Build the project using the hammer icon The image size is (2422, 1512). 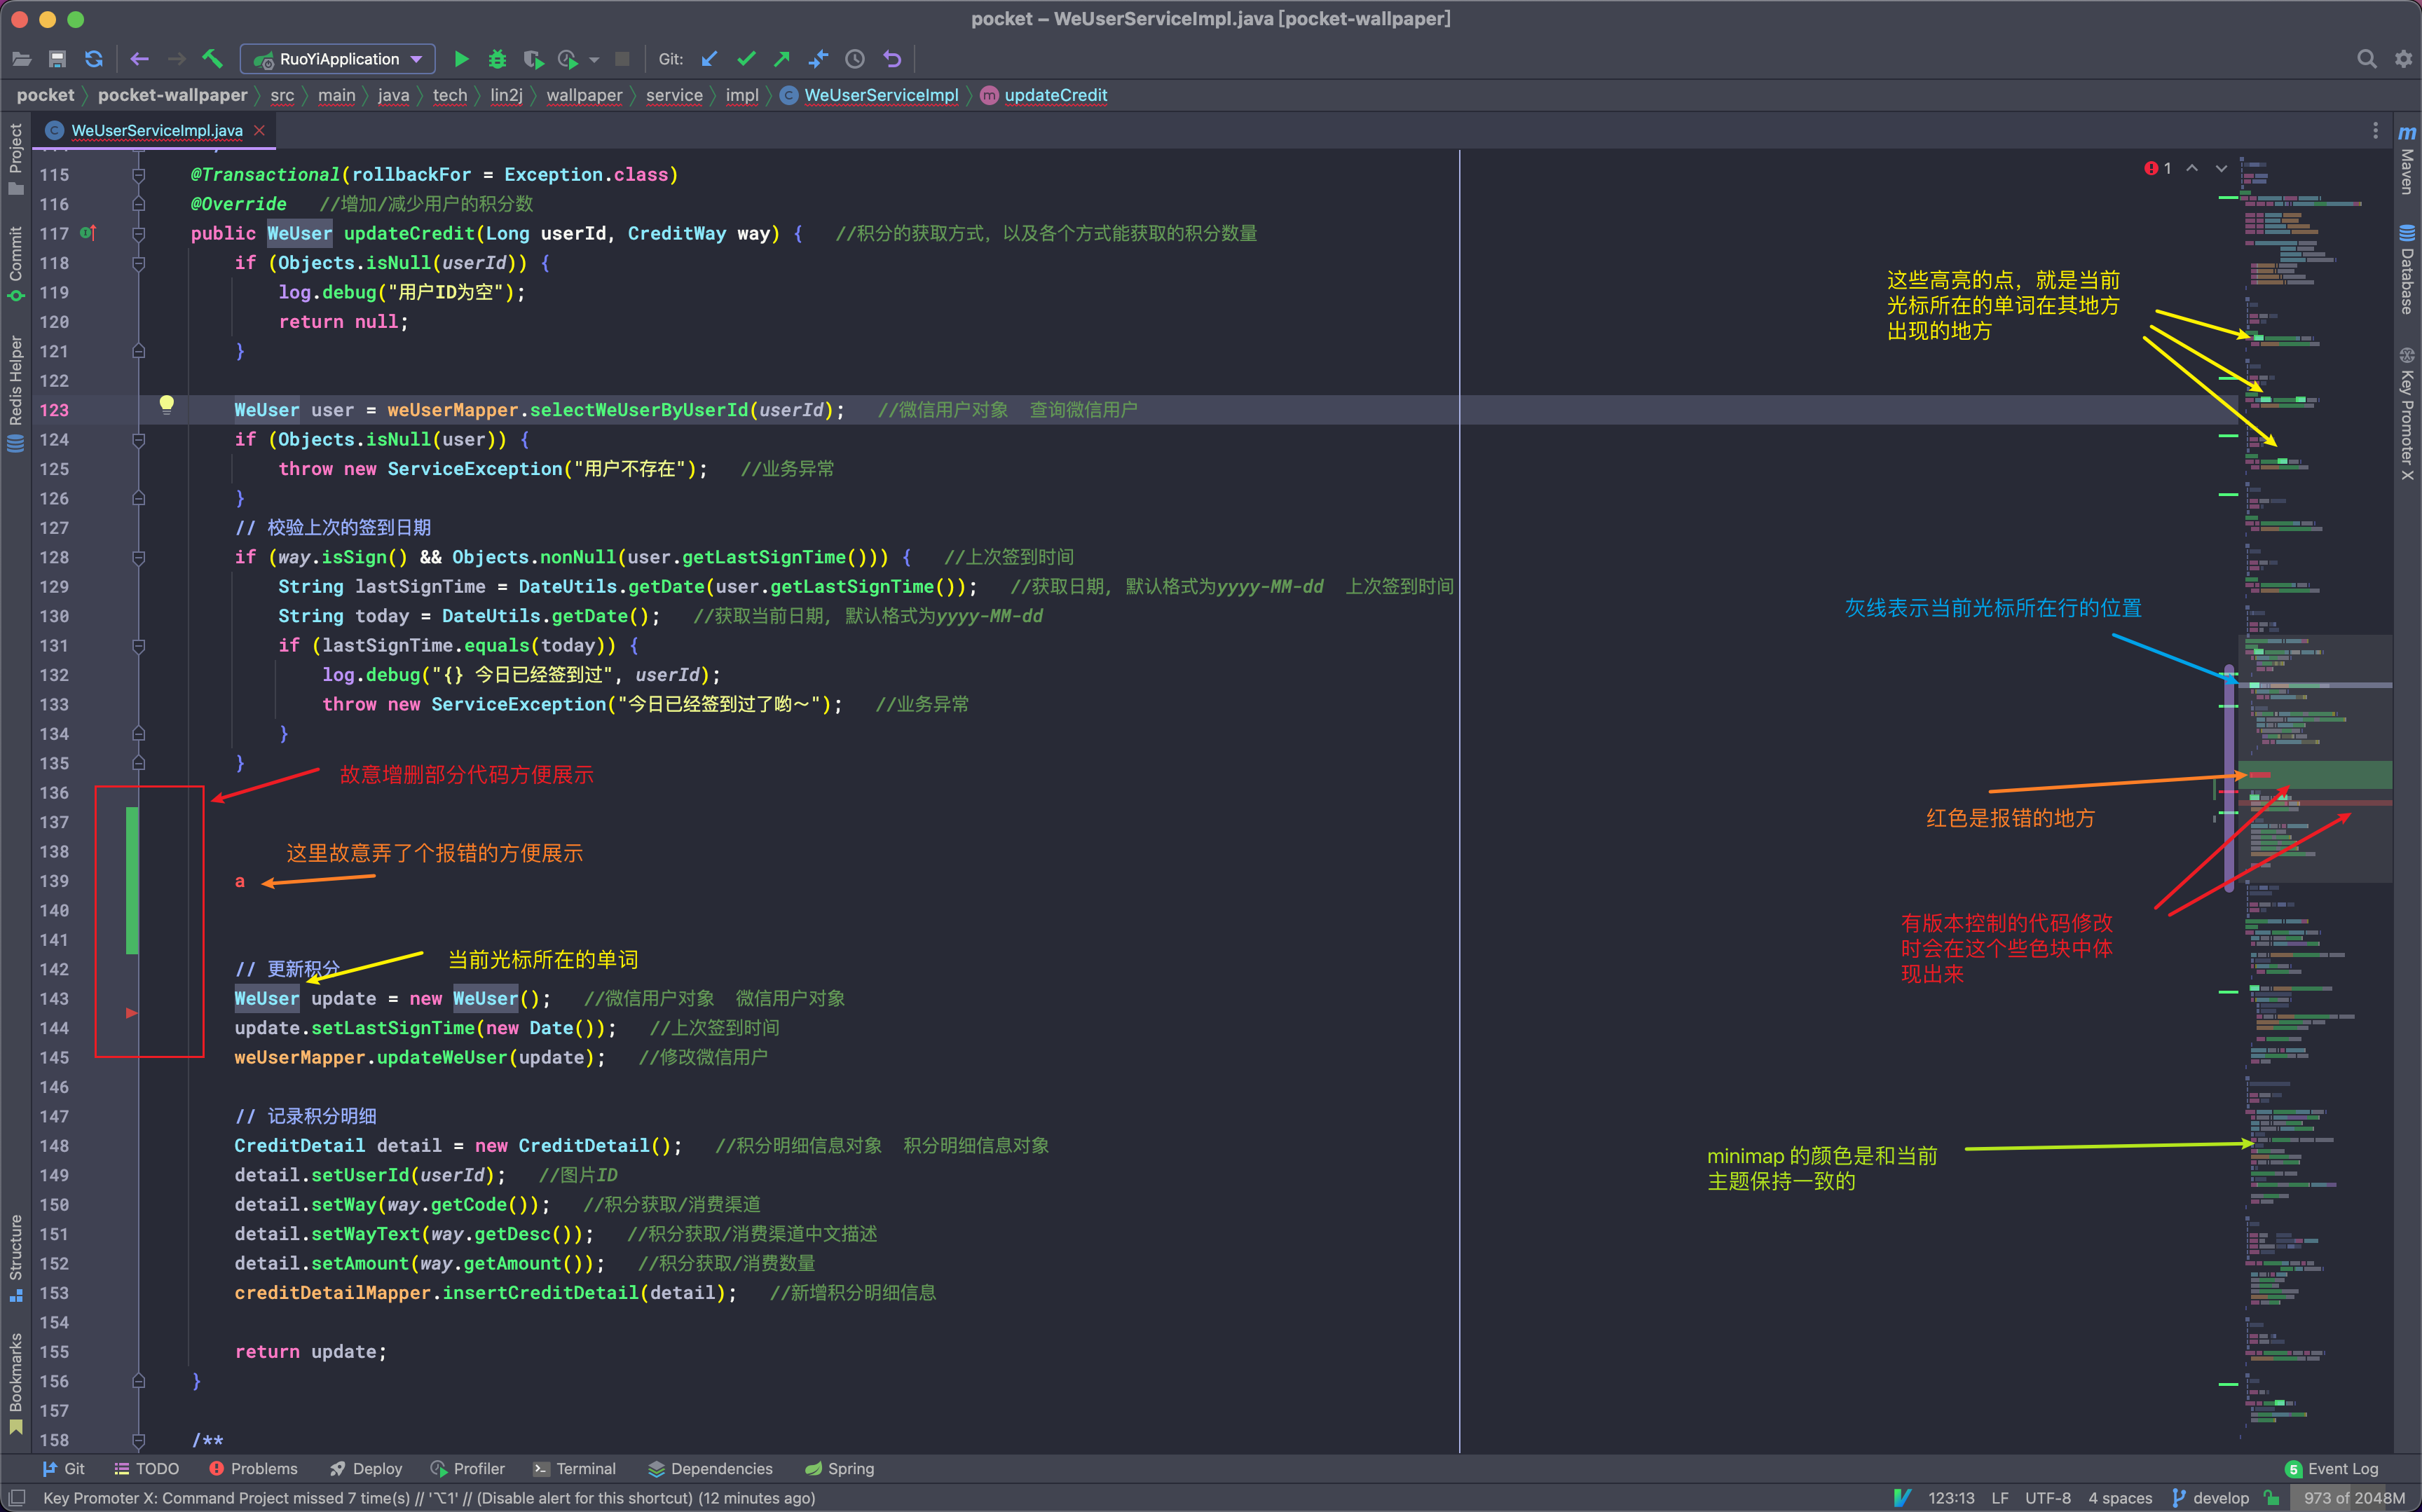click(x=212, y=59)
